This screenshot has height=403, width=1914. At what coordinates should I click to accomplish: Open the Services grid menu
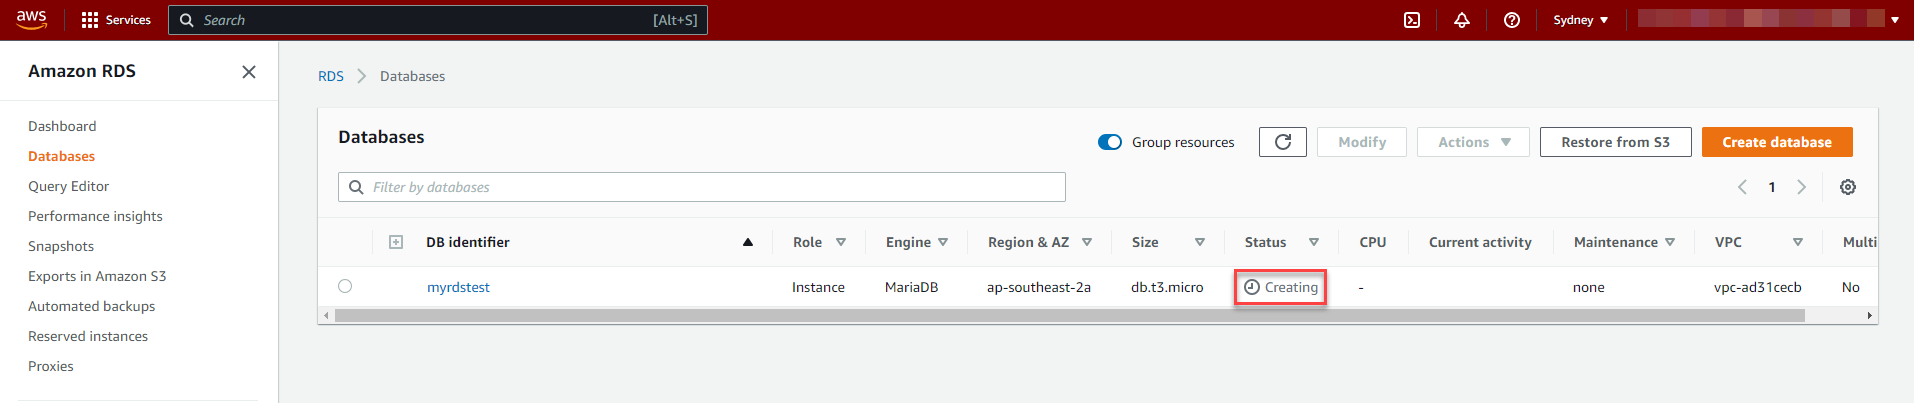[115, 20]
